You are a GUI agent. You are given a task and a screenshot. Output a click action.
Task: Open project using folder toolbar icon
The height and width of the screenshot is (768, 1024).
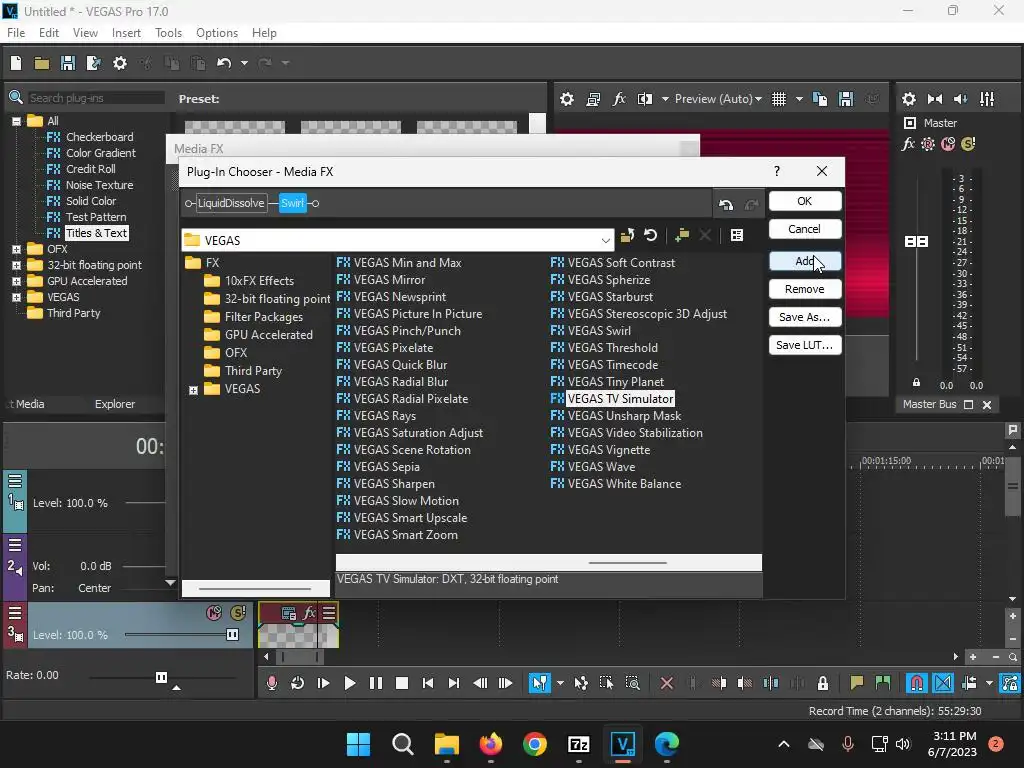(x=42, y=63)
